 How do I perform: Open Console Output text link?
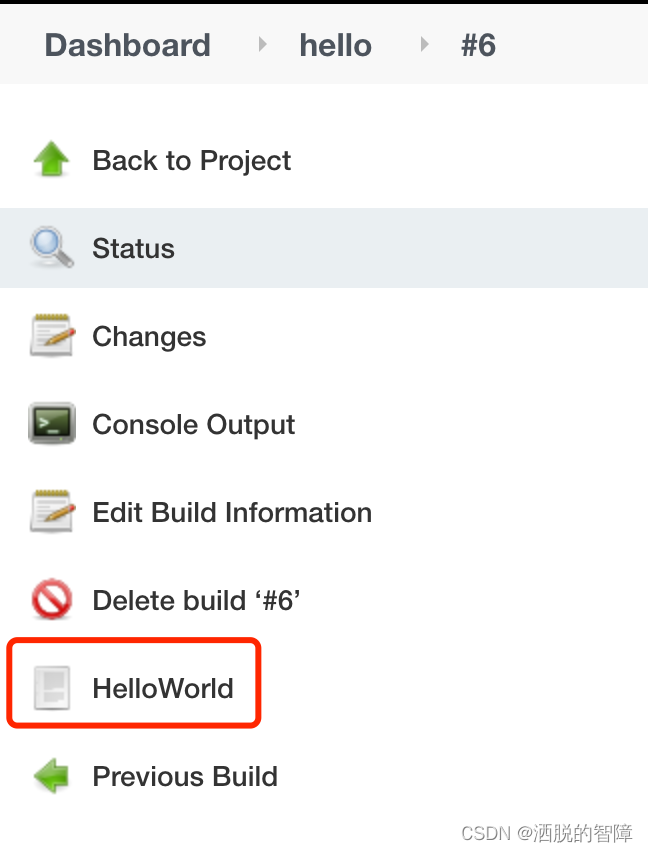194,424
